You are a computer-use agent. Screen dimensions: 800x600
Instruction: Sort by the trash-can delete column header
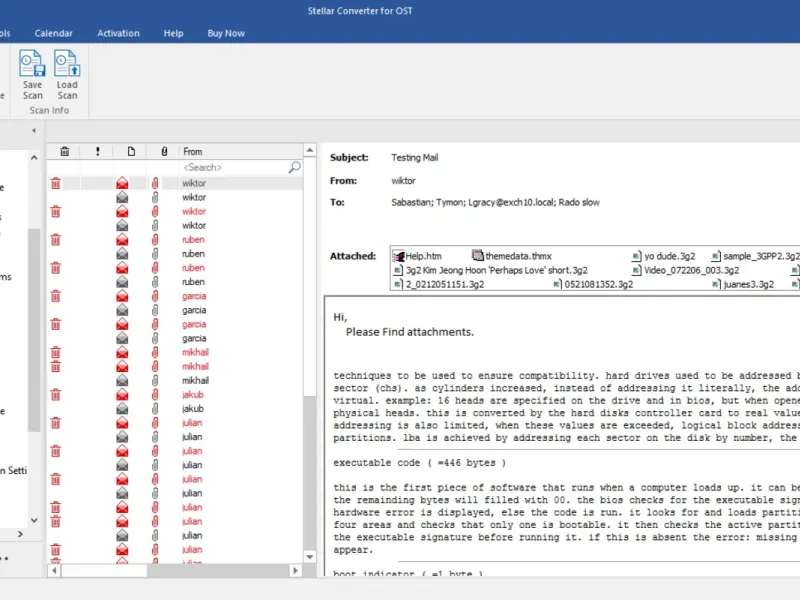[x=65, y=152]
